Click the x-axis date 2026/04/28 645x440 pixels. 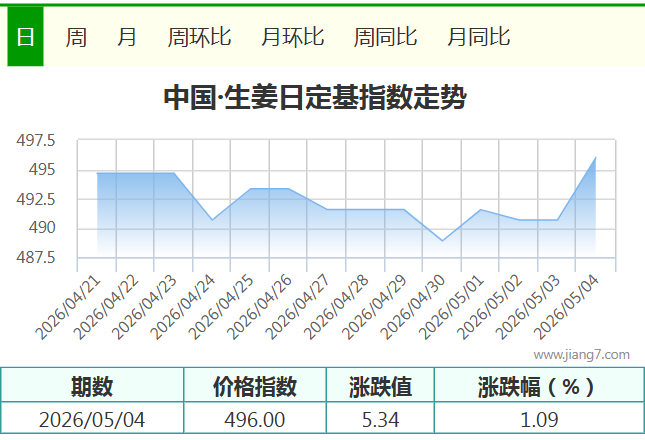(x=336, y=308)
